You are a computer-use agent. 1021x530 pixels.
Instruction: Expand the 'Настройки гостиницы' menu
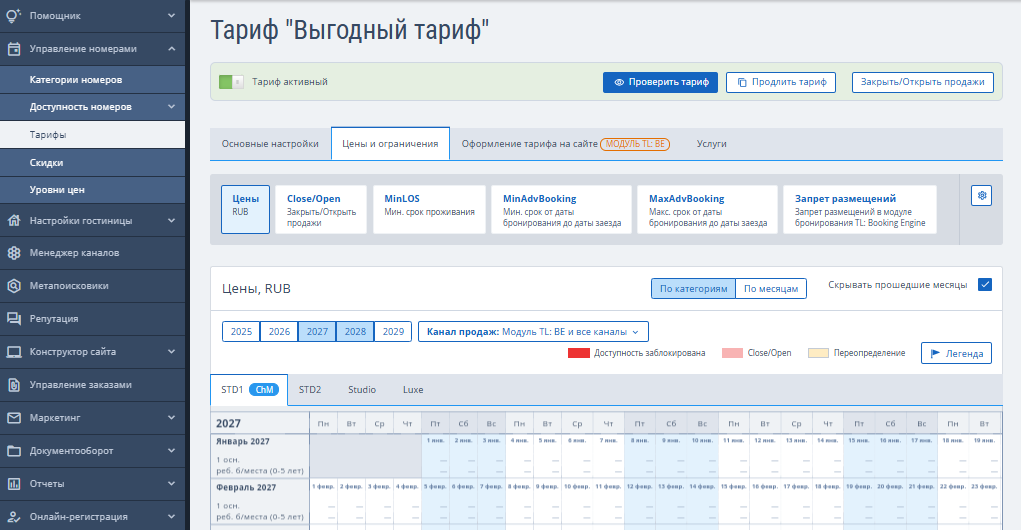pos(171,220)
